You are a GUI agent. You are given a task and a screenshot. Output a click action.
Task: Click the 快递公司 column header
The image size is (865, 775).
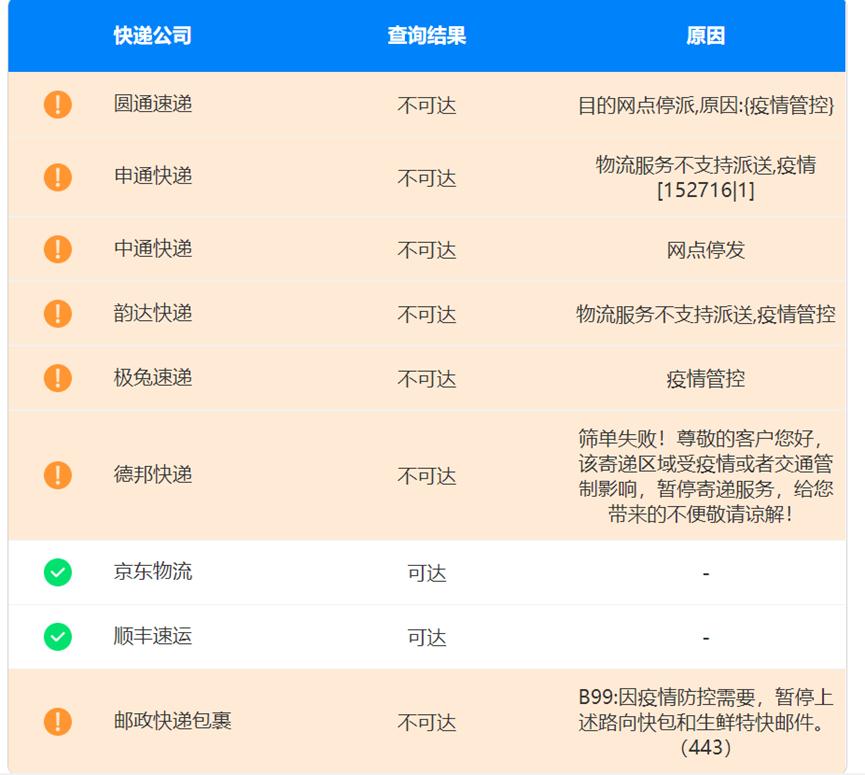click(152, 36)
